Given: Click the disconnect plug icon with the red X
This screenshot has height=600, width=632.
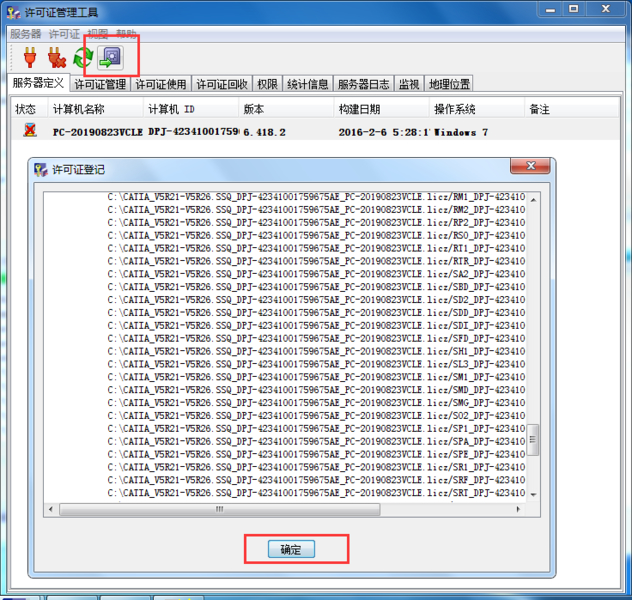Looking at the screenshot, I should 56,57.
